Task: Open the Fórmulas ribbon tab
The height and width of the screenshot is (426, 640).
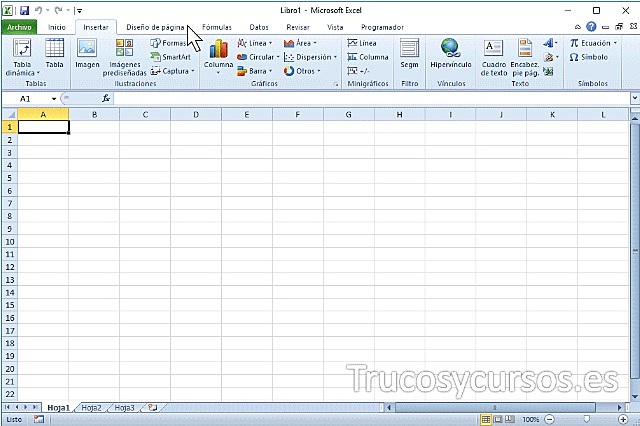Action: click(x=217, y=27)
